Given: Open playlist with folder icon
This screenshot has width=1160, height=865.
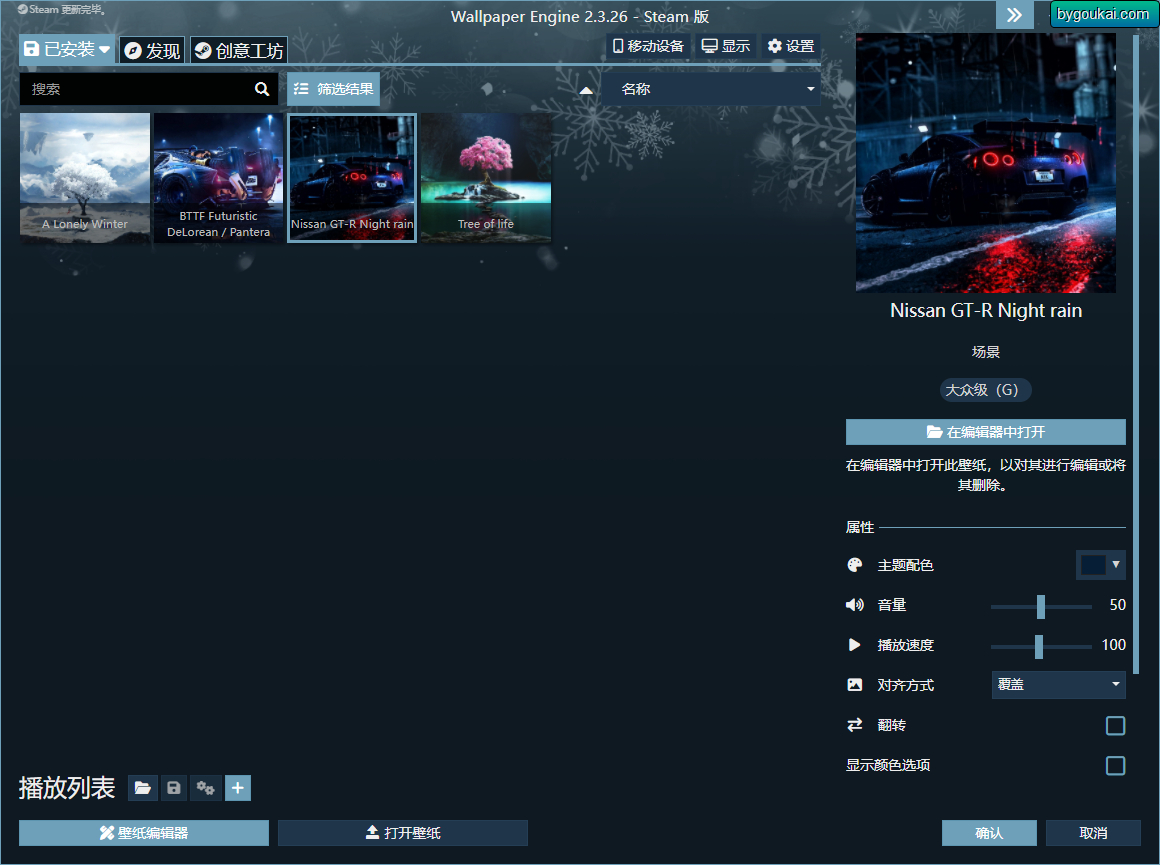Looking at the screenshot, I should pyautogui.click(x=143, y=788).
